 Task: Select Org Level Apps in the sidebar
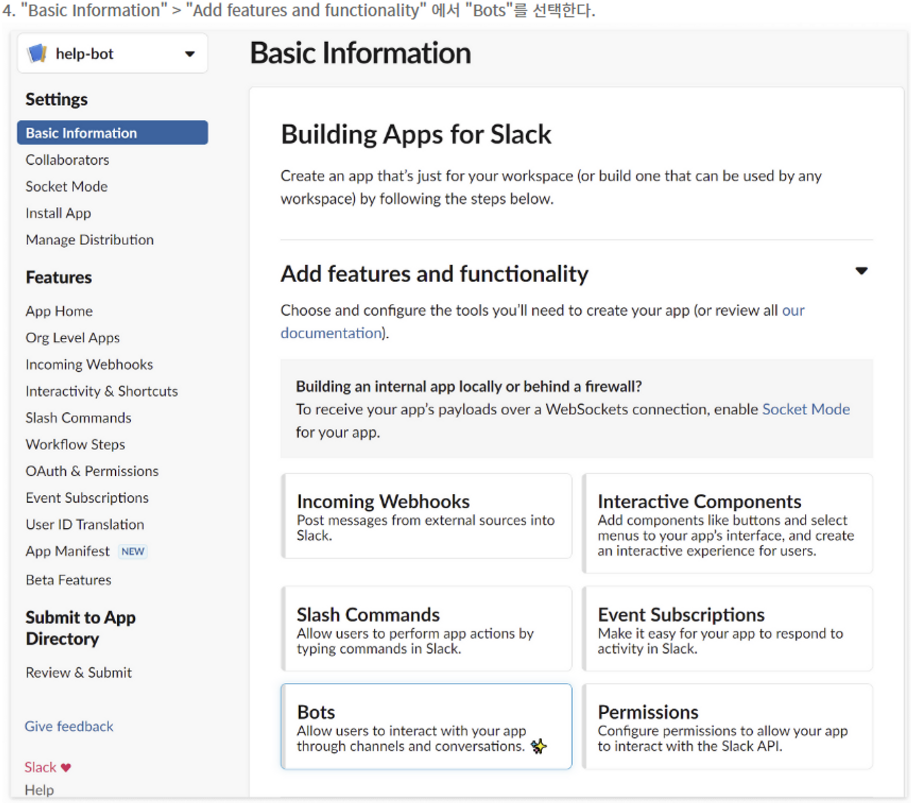[73, 338]
